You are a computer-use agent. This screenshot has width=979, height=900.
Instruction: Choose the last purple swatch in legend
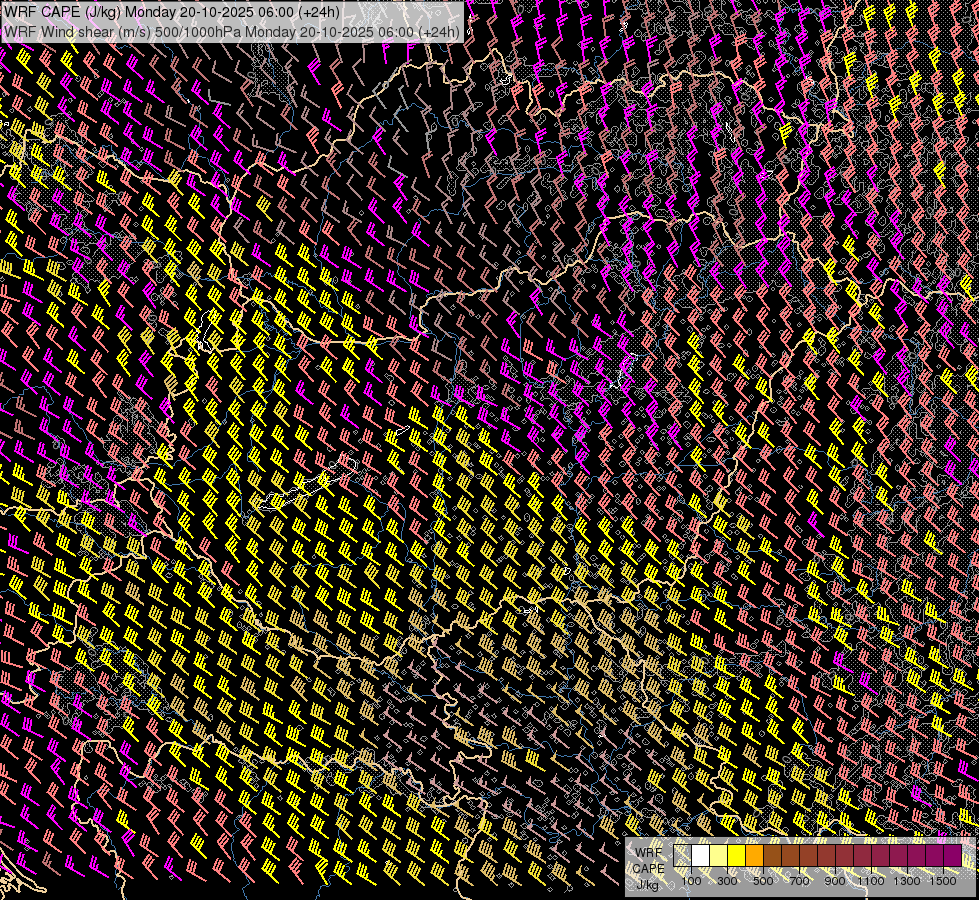(x=953, y=856)
